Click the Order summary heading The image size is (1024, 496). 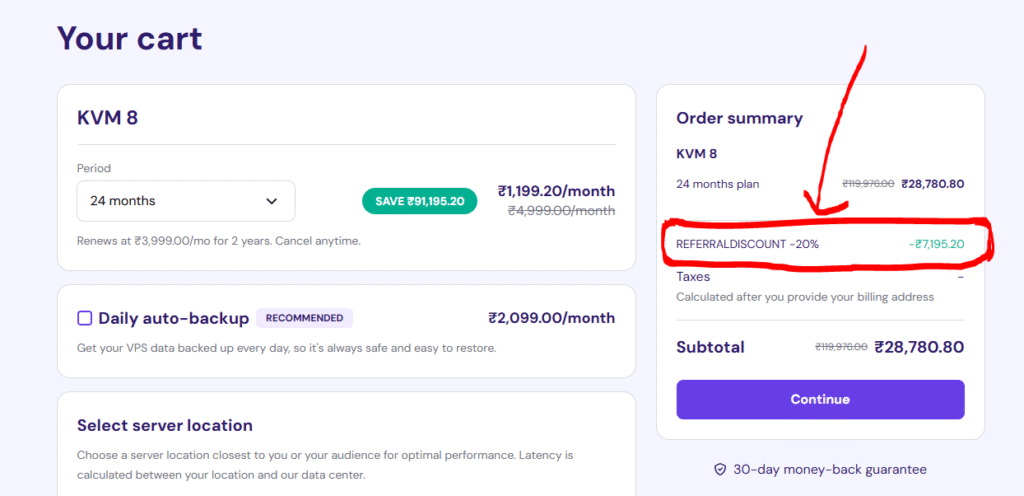pyautogui.click(x=739, y=118)
